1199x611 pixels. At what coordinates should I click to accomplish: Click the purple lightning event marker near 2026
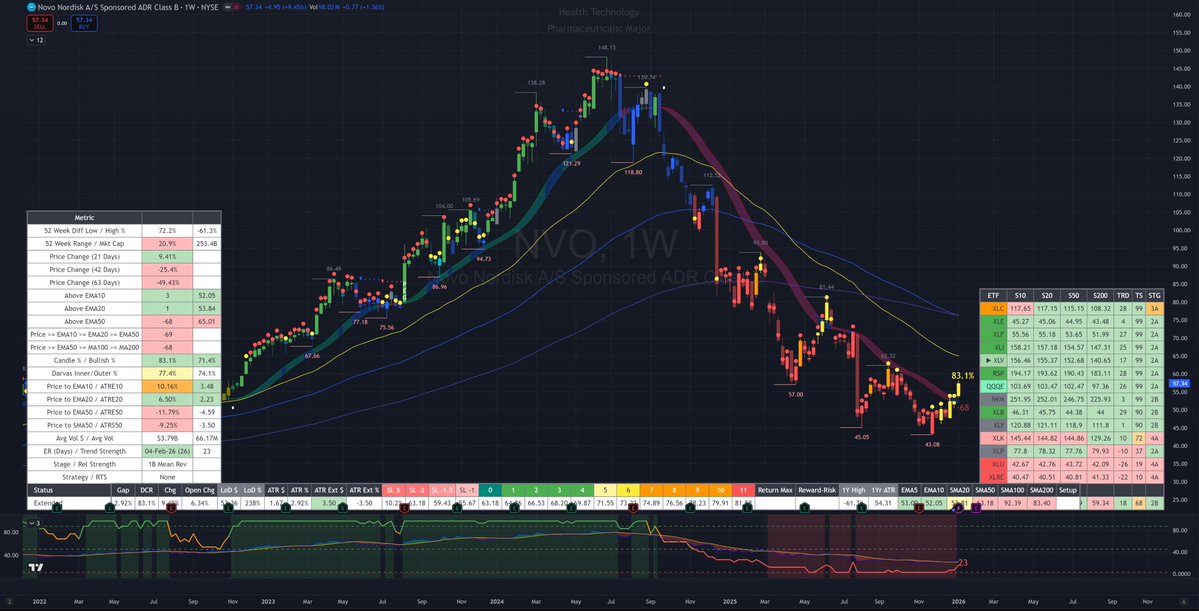[x=959, y=507]
